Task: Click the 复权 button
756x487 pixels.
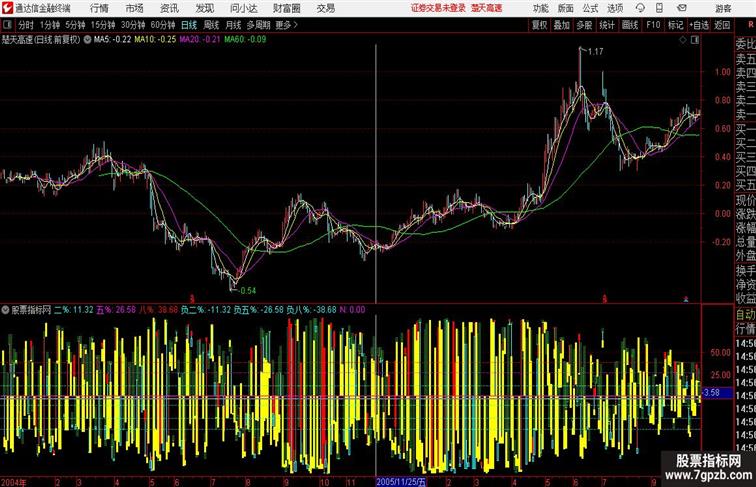Action: (x=539, y=25)
